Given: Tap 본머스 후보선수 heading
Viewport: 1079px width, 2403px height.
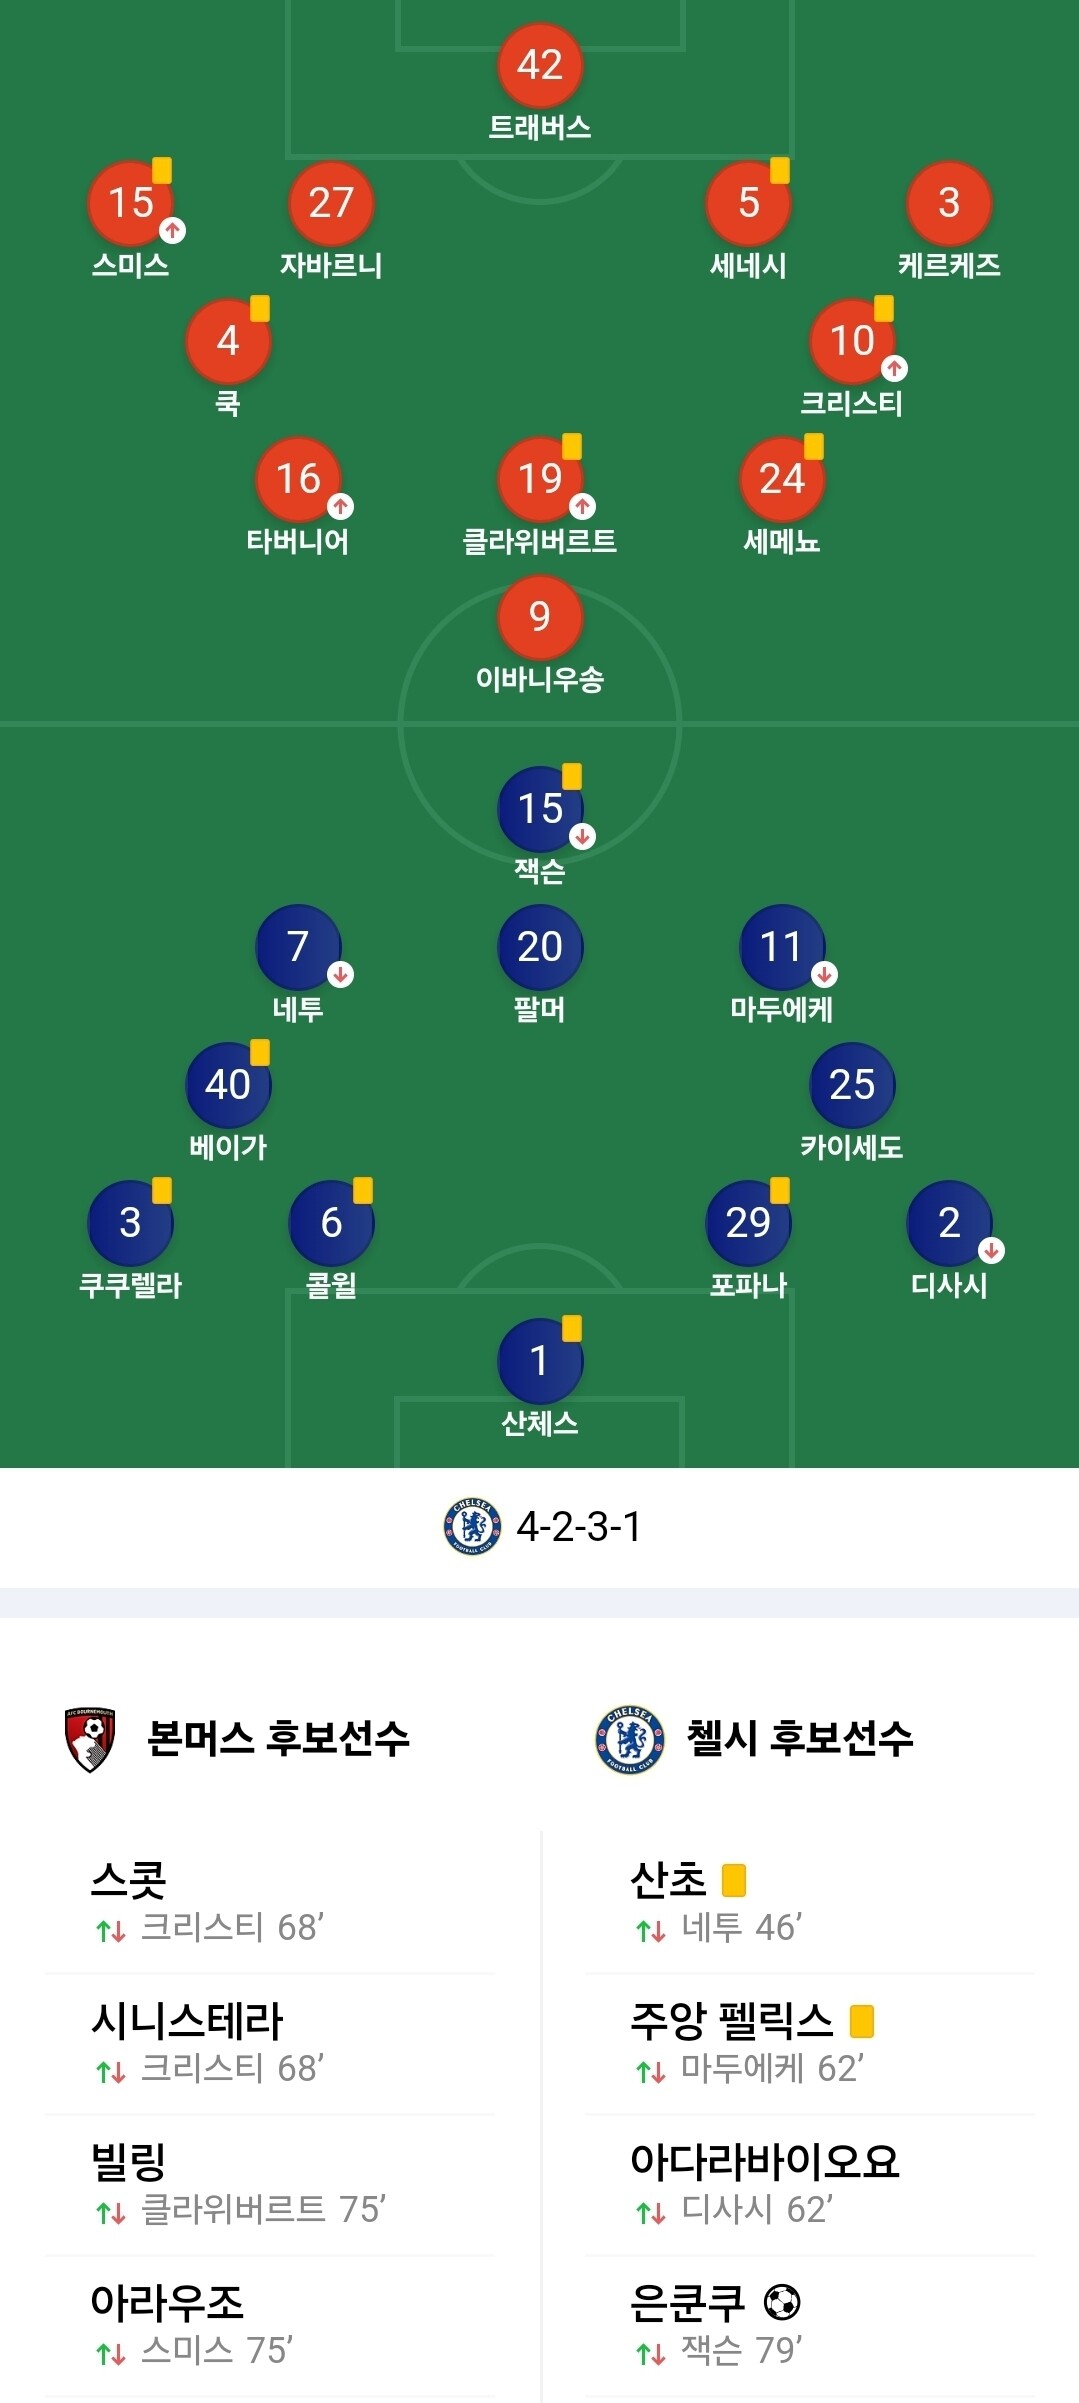Looking at the screenshot, I should [x=278, y=1740].
